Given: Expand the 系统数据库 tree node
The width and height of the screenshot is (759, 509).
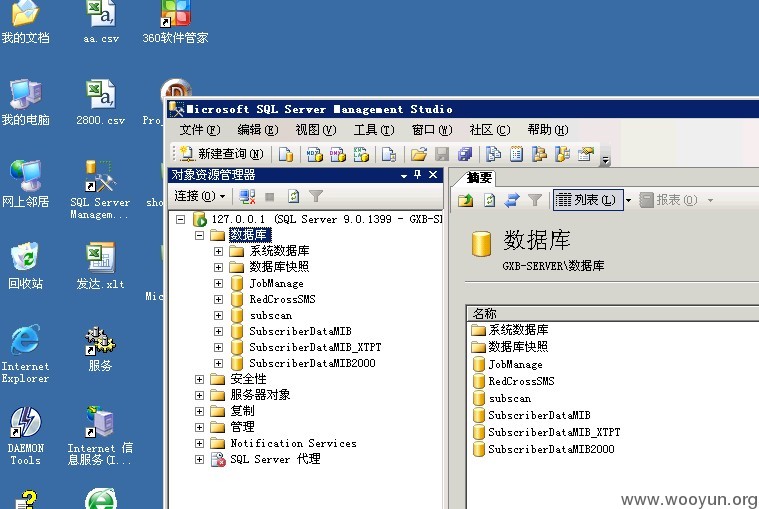Looking at the screenshot, I should [x=218, y=252].
